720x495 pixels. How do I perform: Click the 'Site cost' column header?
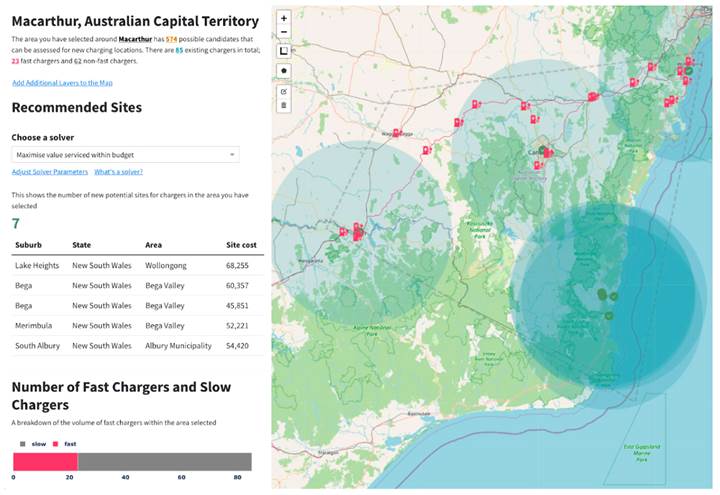[x=241, y=244]
